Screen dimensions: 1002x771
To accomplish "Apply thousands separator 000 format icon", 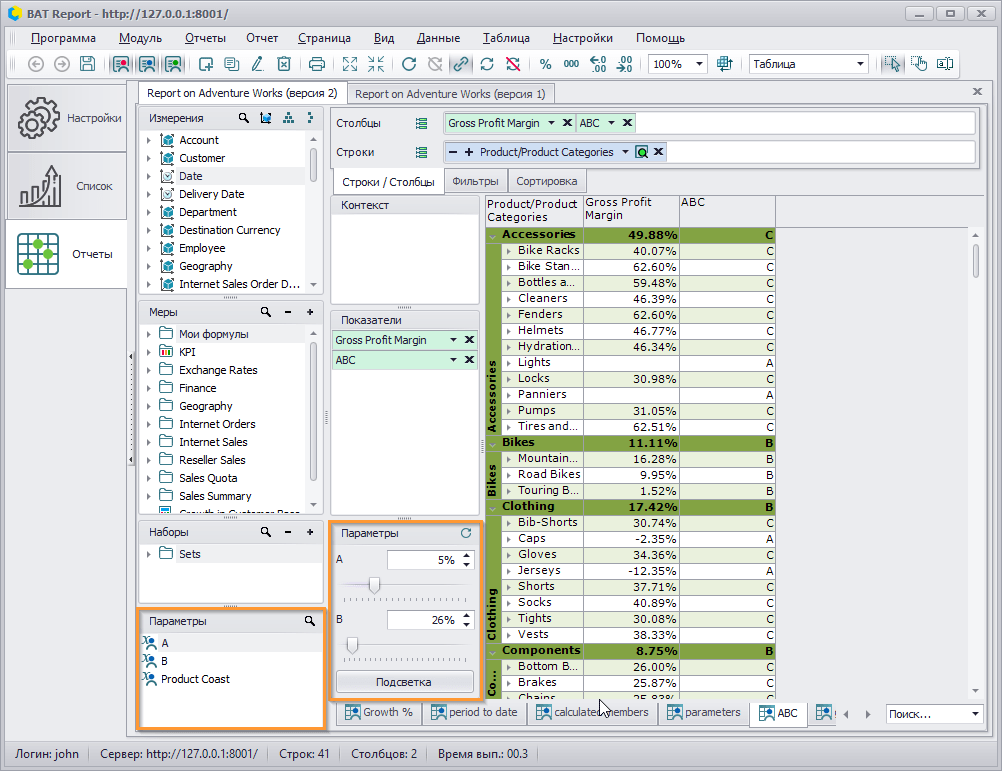I will tap(571, 64).
